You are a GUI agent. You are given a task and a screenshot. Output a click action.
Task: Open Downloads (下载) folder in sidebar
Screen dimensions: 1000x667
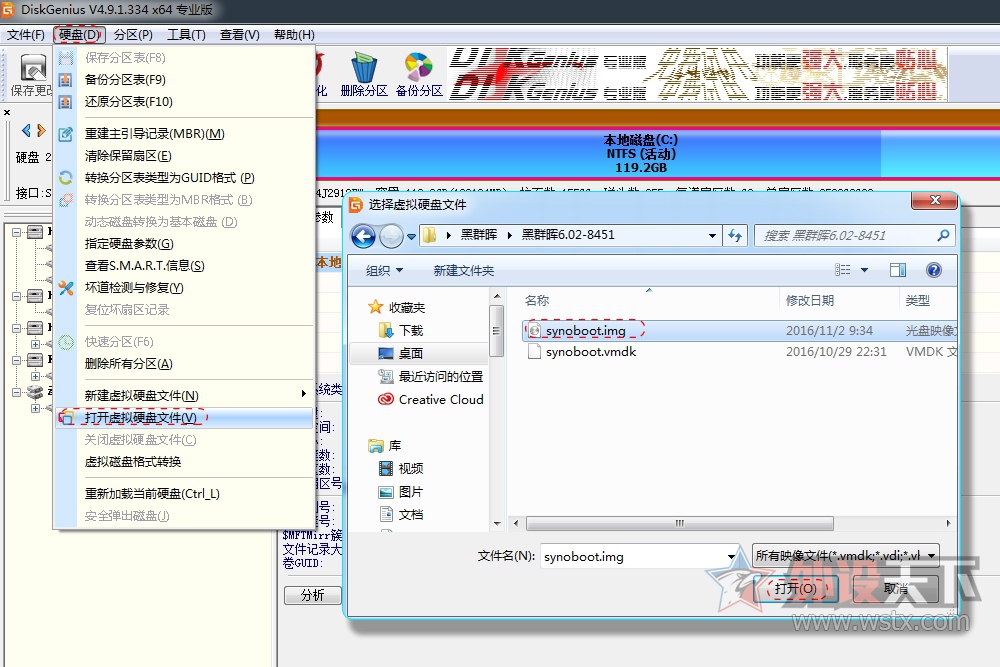pos(401,330)
